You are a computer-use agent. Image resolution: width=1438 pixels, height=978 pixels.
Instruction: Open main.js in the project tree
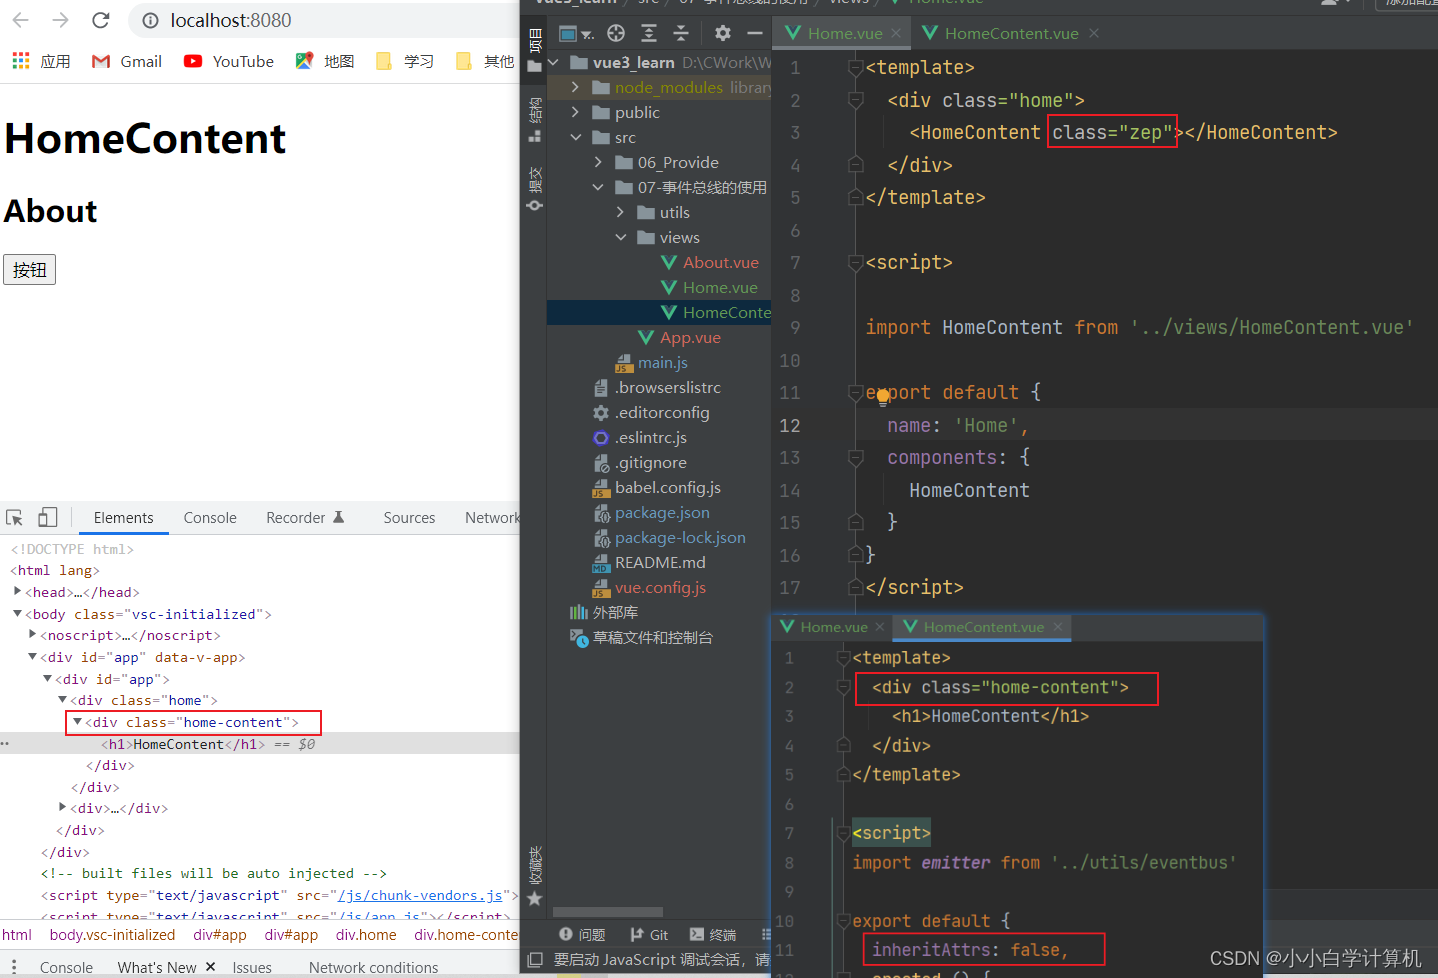point(652,362)
